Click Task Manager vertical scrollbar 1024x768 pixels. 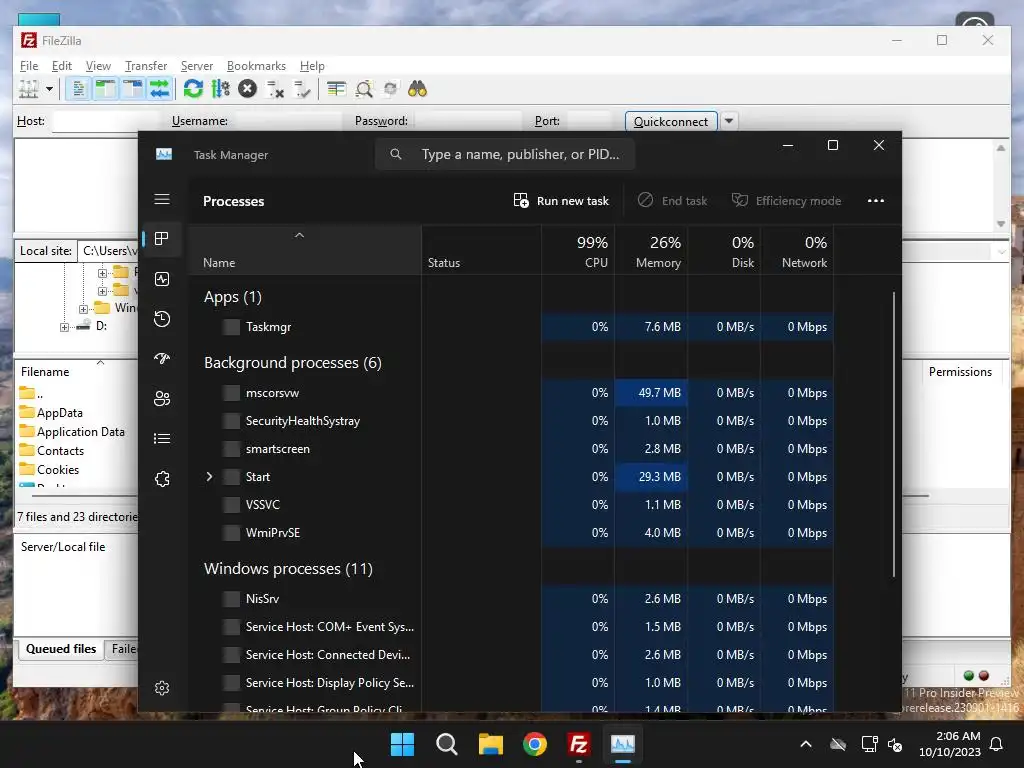tap(893, 434)
